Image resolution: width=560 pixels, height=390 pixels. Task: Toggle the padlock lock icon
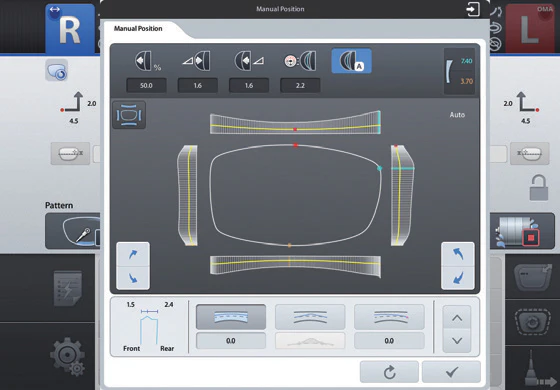click(x=539, y=188)
